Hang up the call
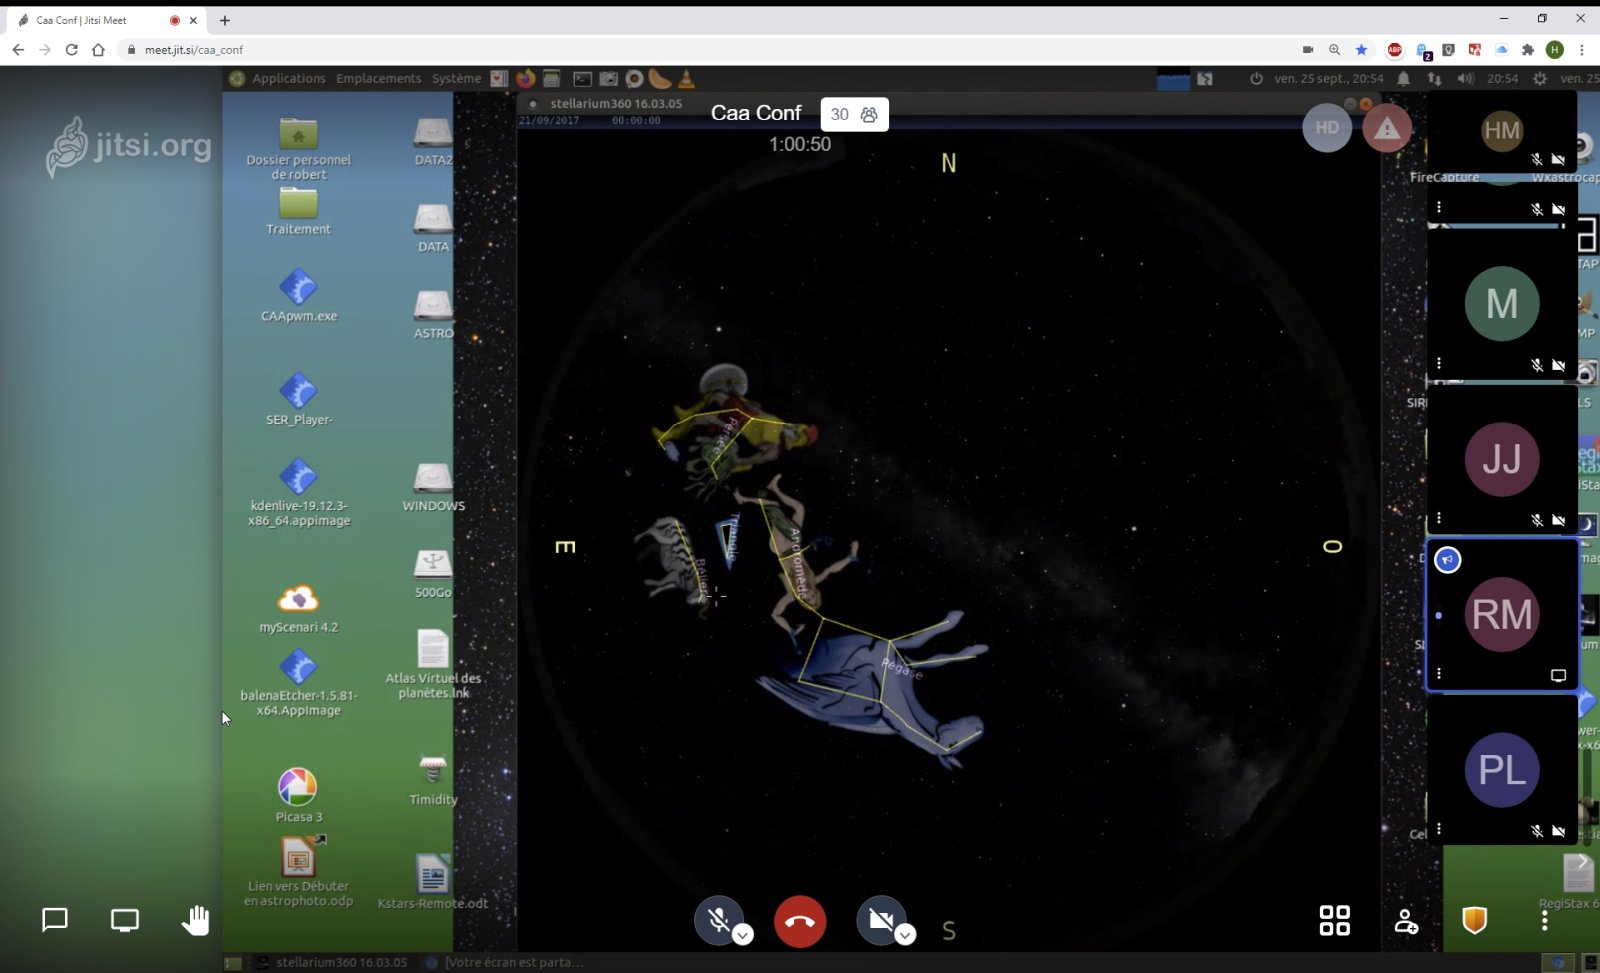Image resolution: width=1600 pixels, height=973 pixels. click(x=800, y=921)
